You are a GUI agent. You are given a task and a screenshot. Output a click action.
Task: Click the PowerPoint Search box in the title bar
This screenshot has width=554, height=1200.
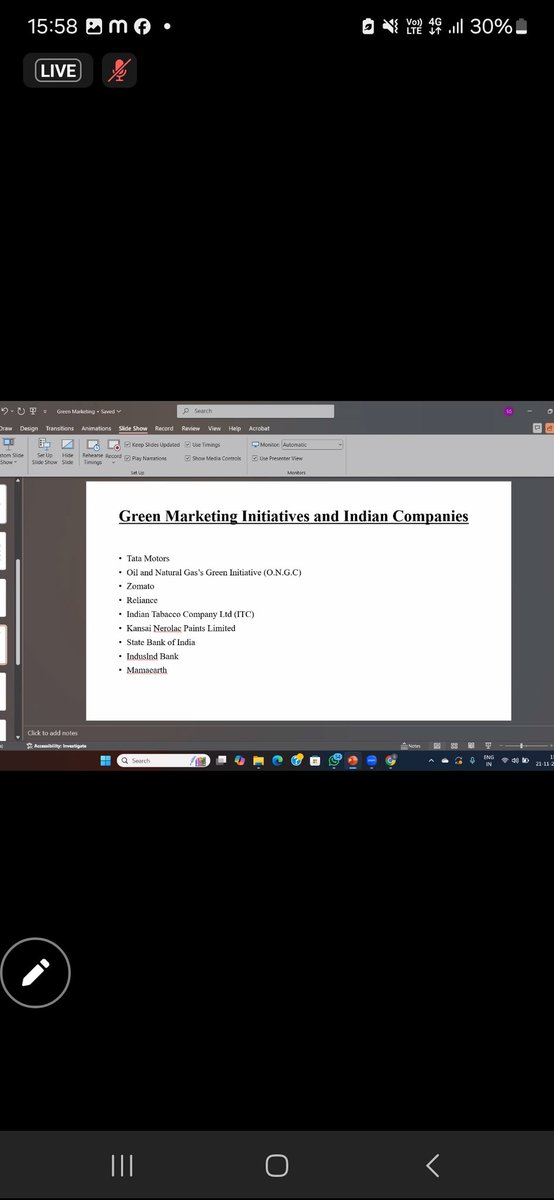point(256,411)
